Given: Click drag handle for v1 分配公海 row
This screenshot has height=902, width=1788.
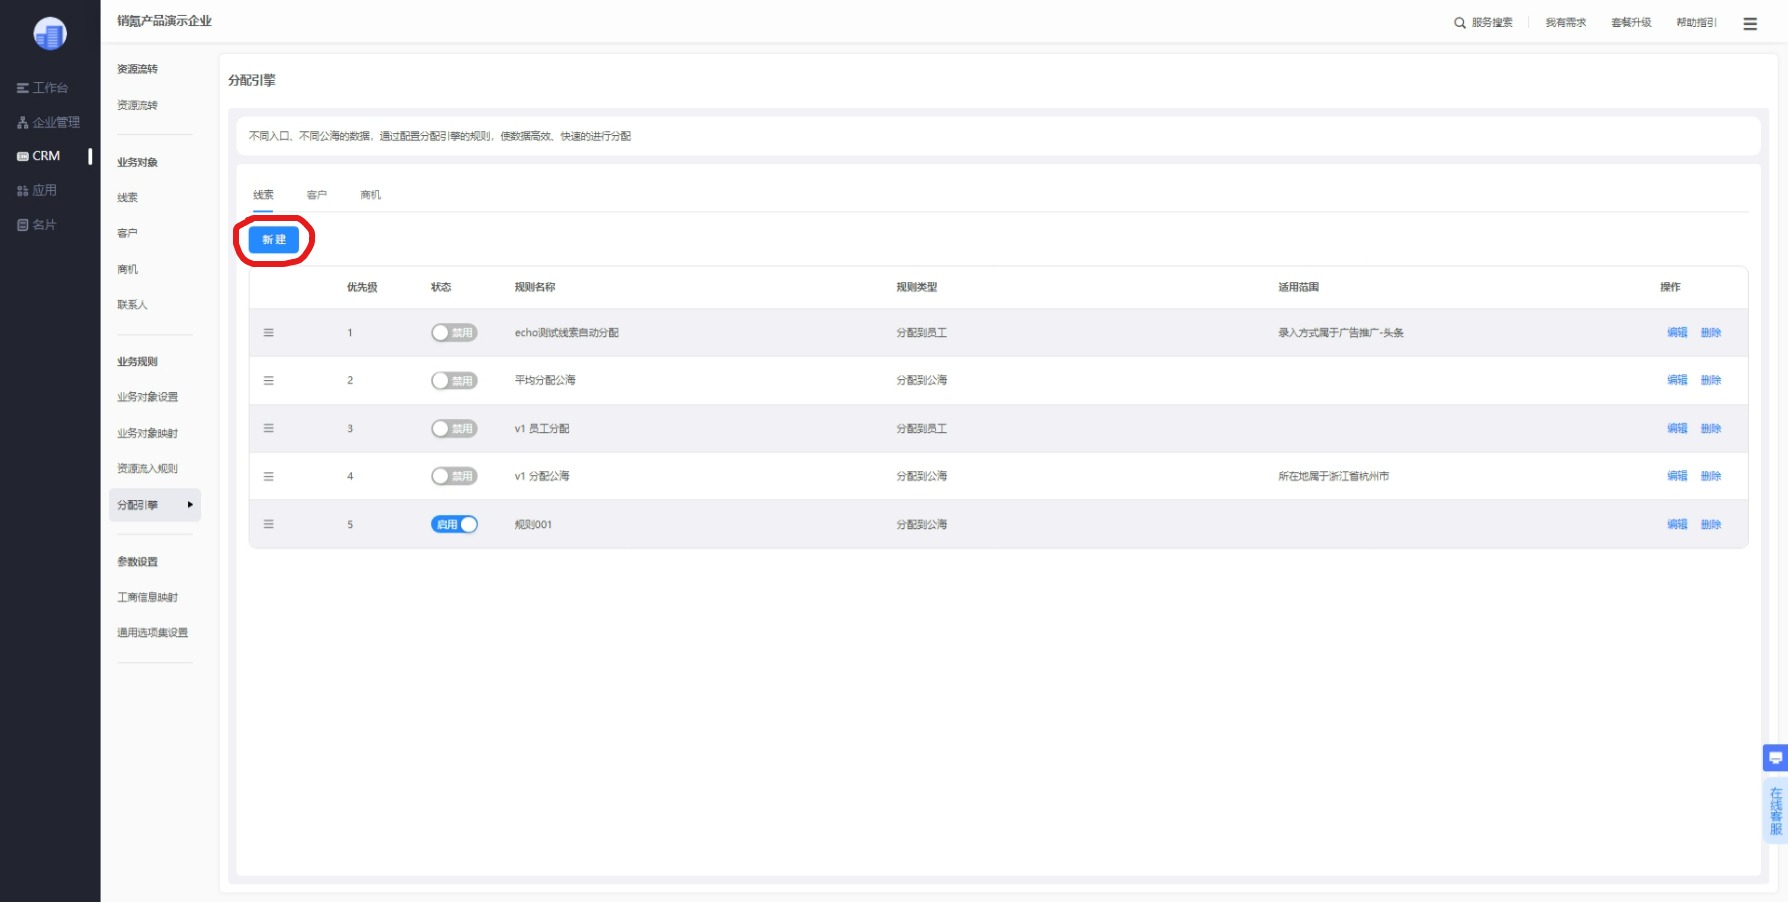Looking at the screenshot, I should coord(268,476).
